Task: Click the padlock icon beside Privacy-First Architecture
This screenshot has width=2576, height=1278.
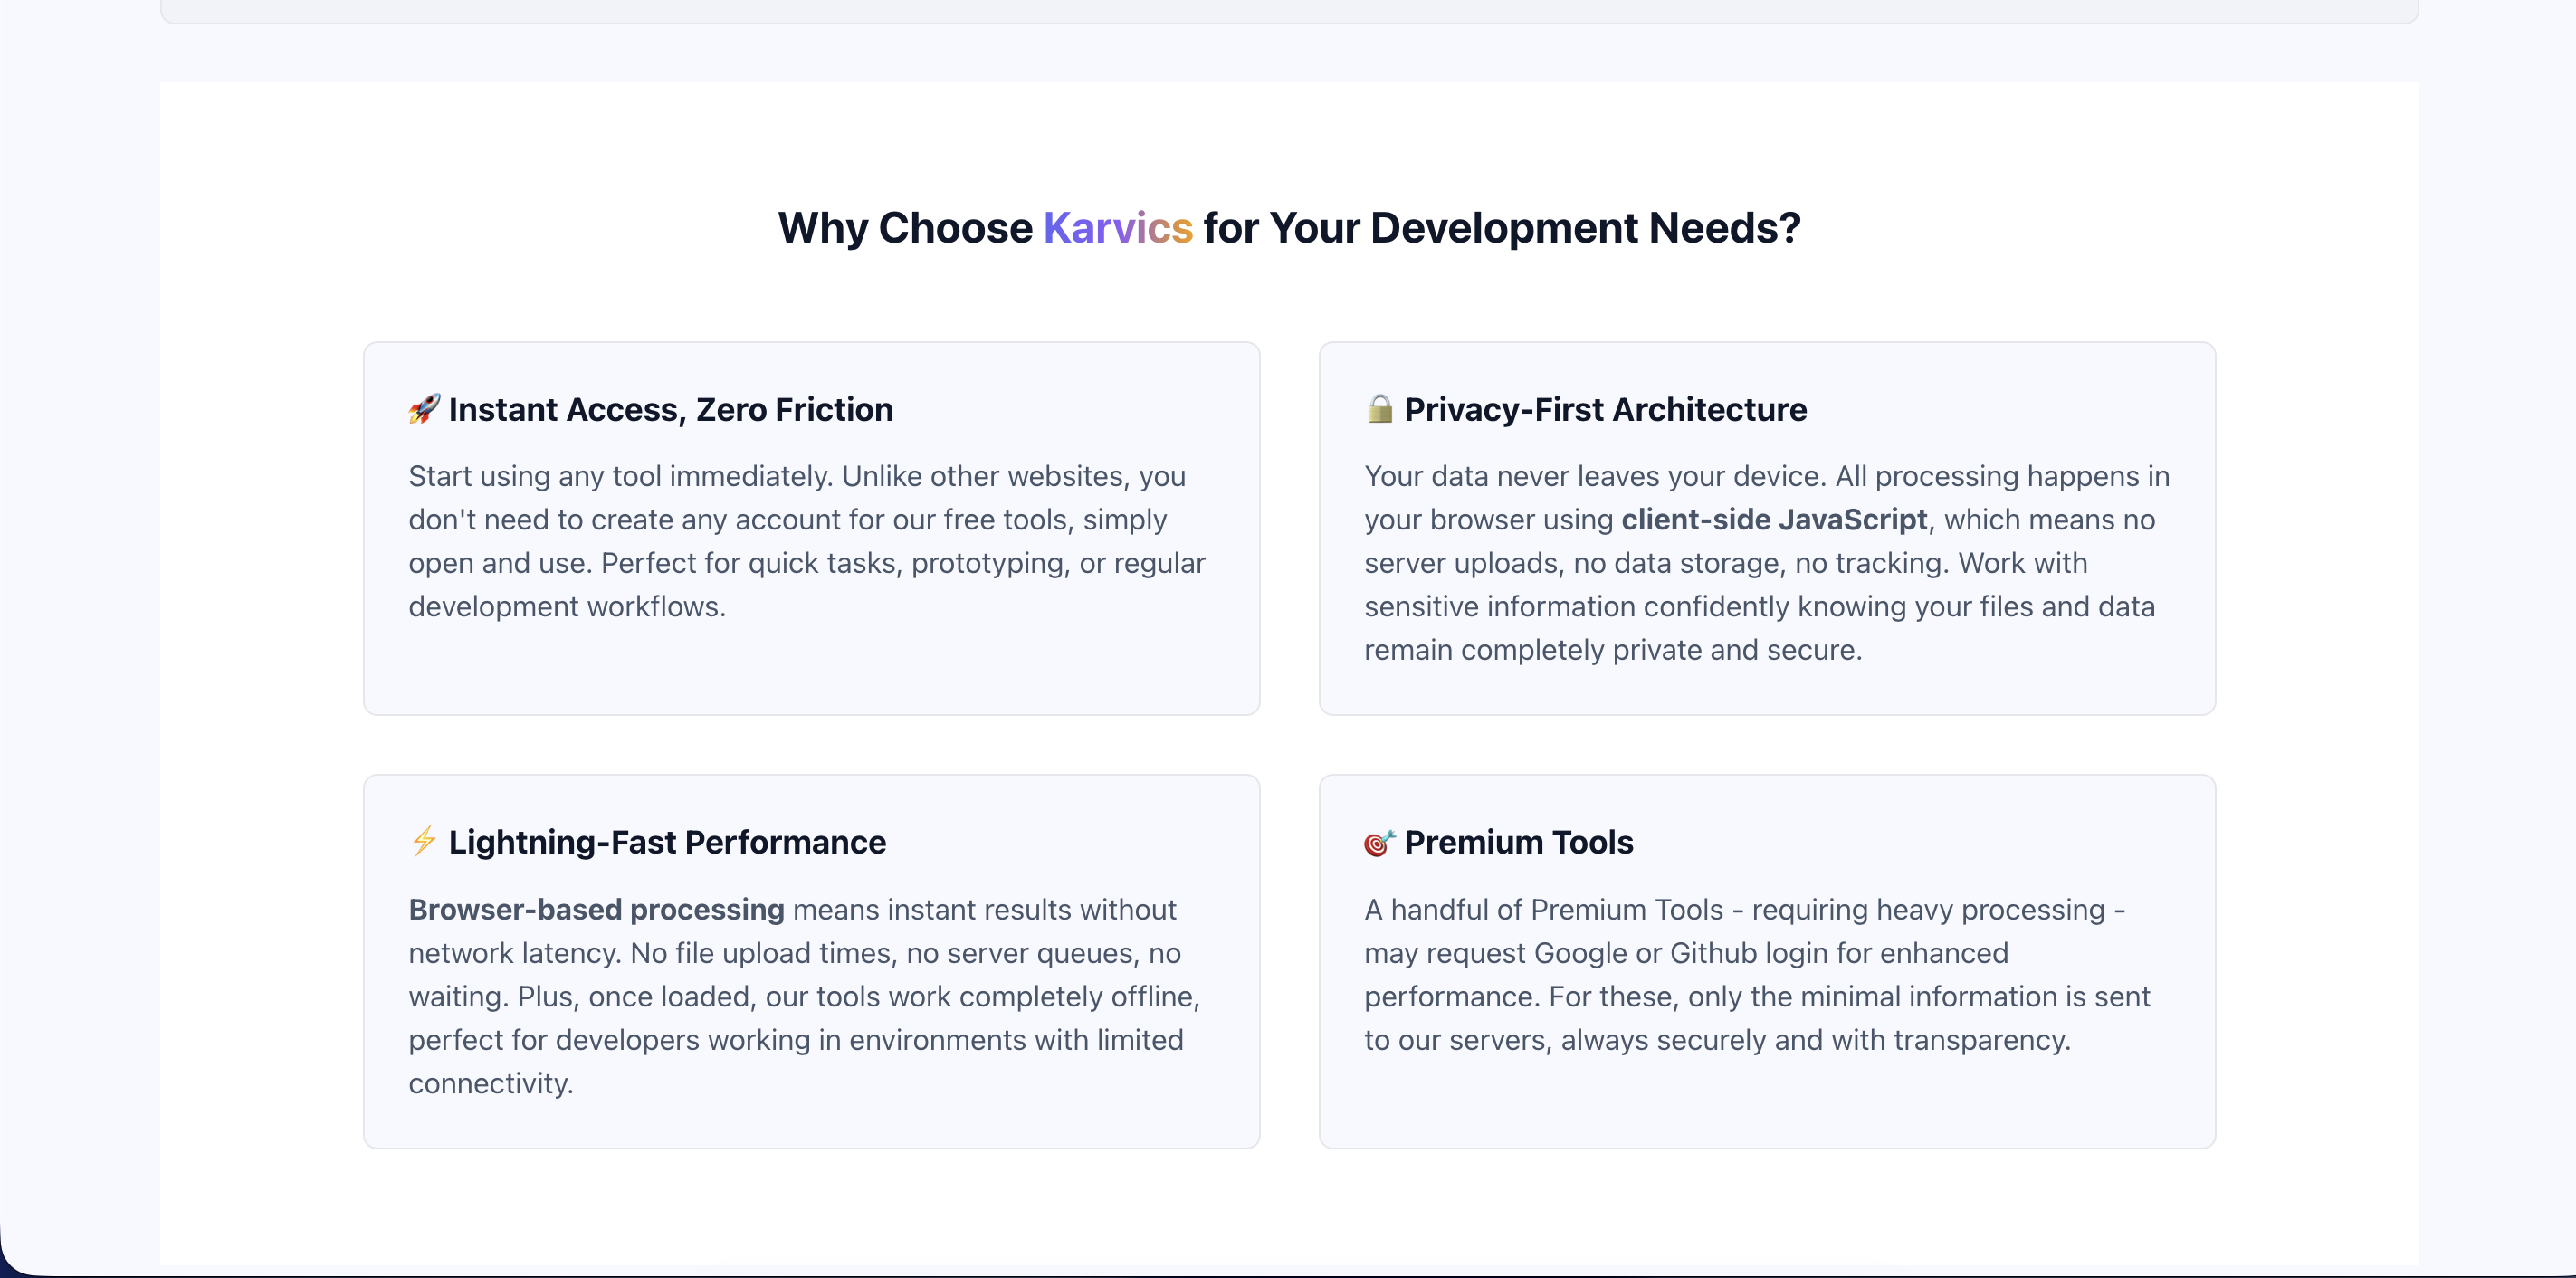Action: click(1379, 409)
